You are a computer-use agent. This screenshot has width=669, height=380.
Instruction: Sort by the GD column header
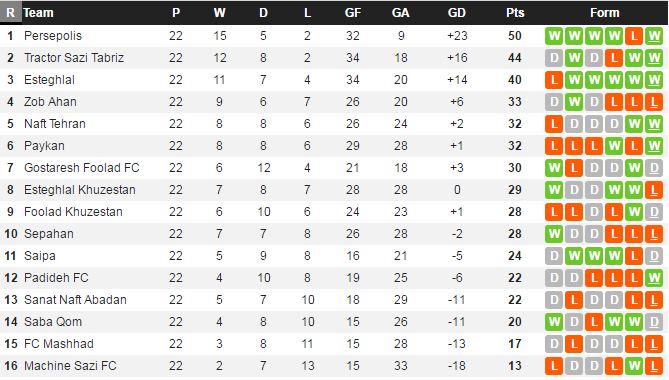pyautogui.click(x=457, y=13)
